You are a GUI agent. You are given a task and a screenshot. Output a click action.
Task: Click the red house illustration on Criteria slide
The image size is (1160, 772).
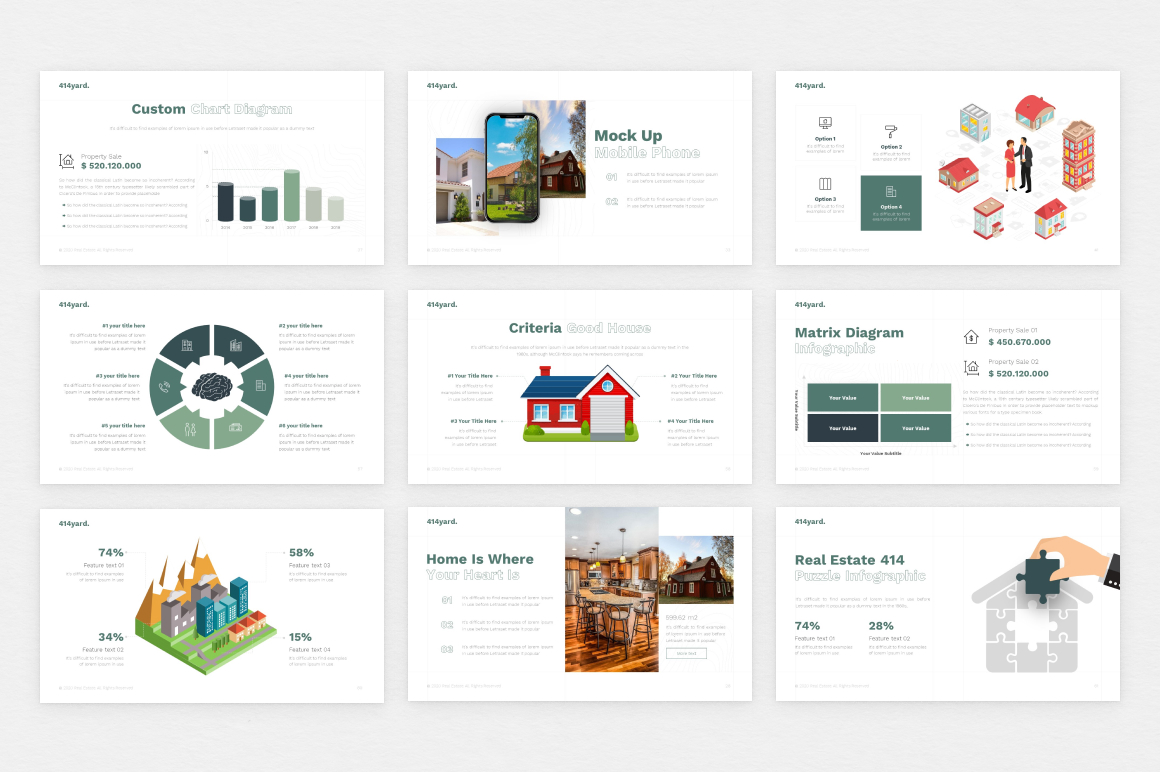point(579,404)
